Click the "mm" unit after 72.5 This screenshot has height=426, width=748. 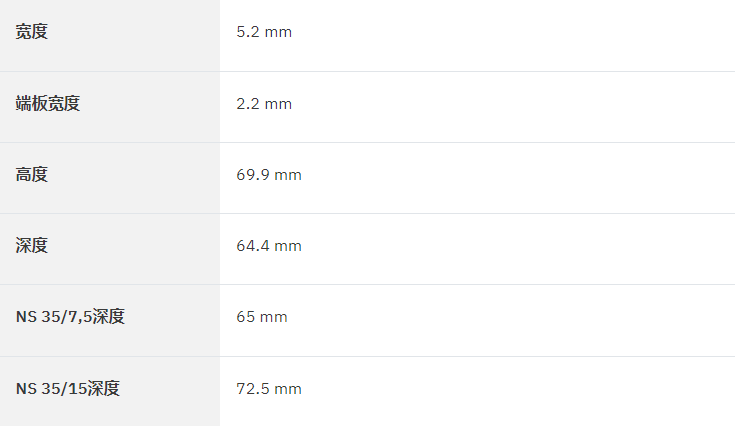(288, 389)
